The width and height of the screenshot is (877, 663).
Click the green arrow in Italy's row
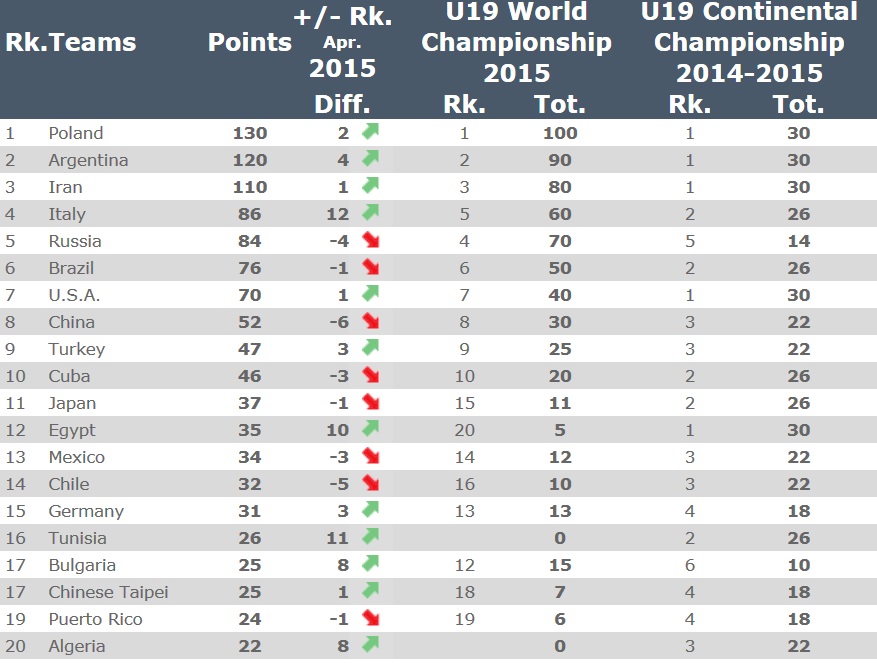[x=370, y=213]
